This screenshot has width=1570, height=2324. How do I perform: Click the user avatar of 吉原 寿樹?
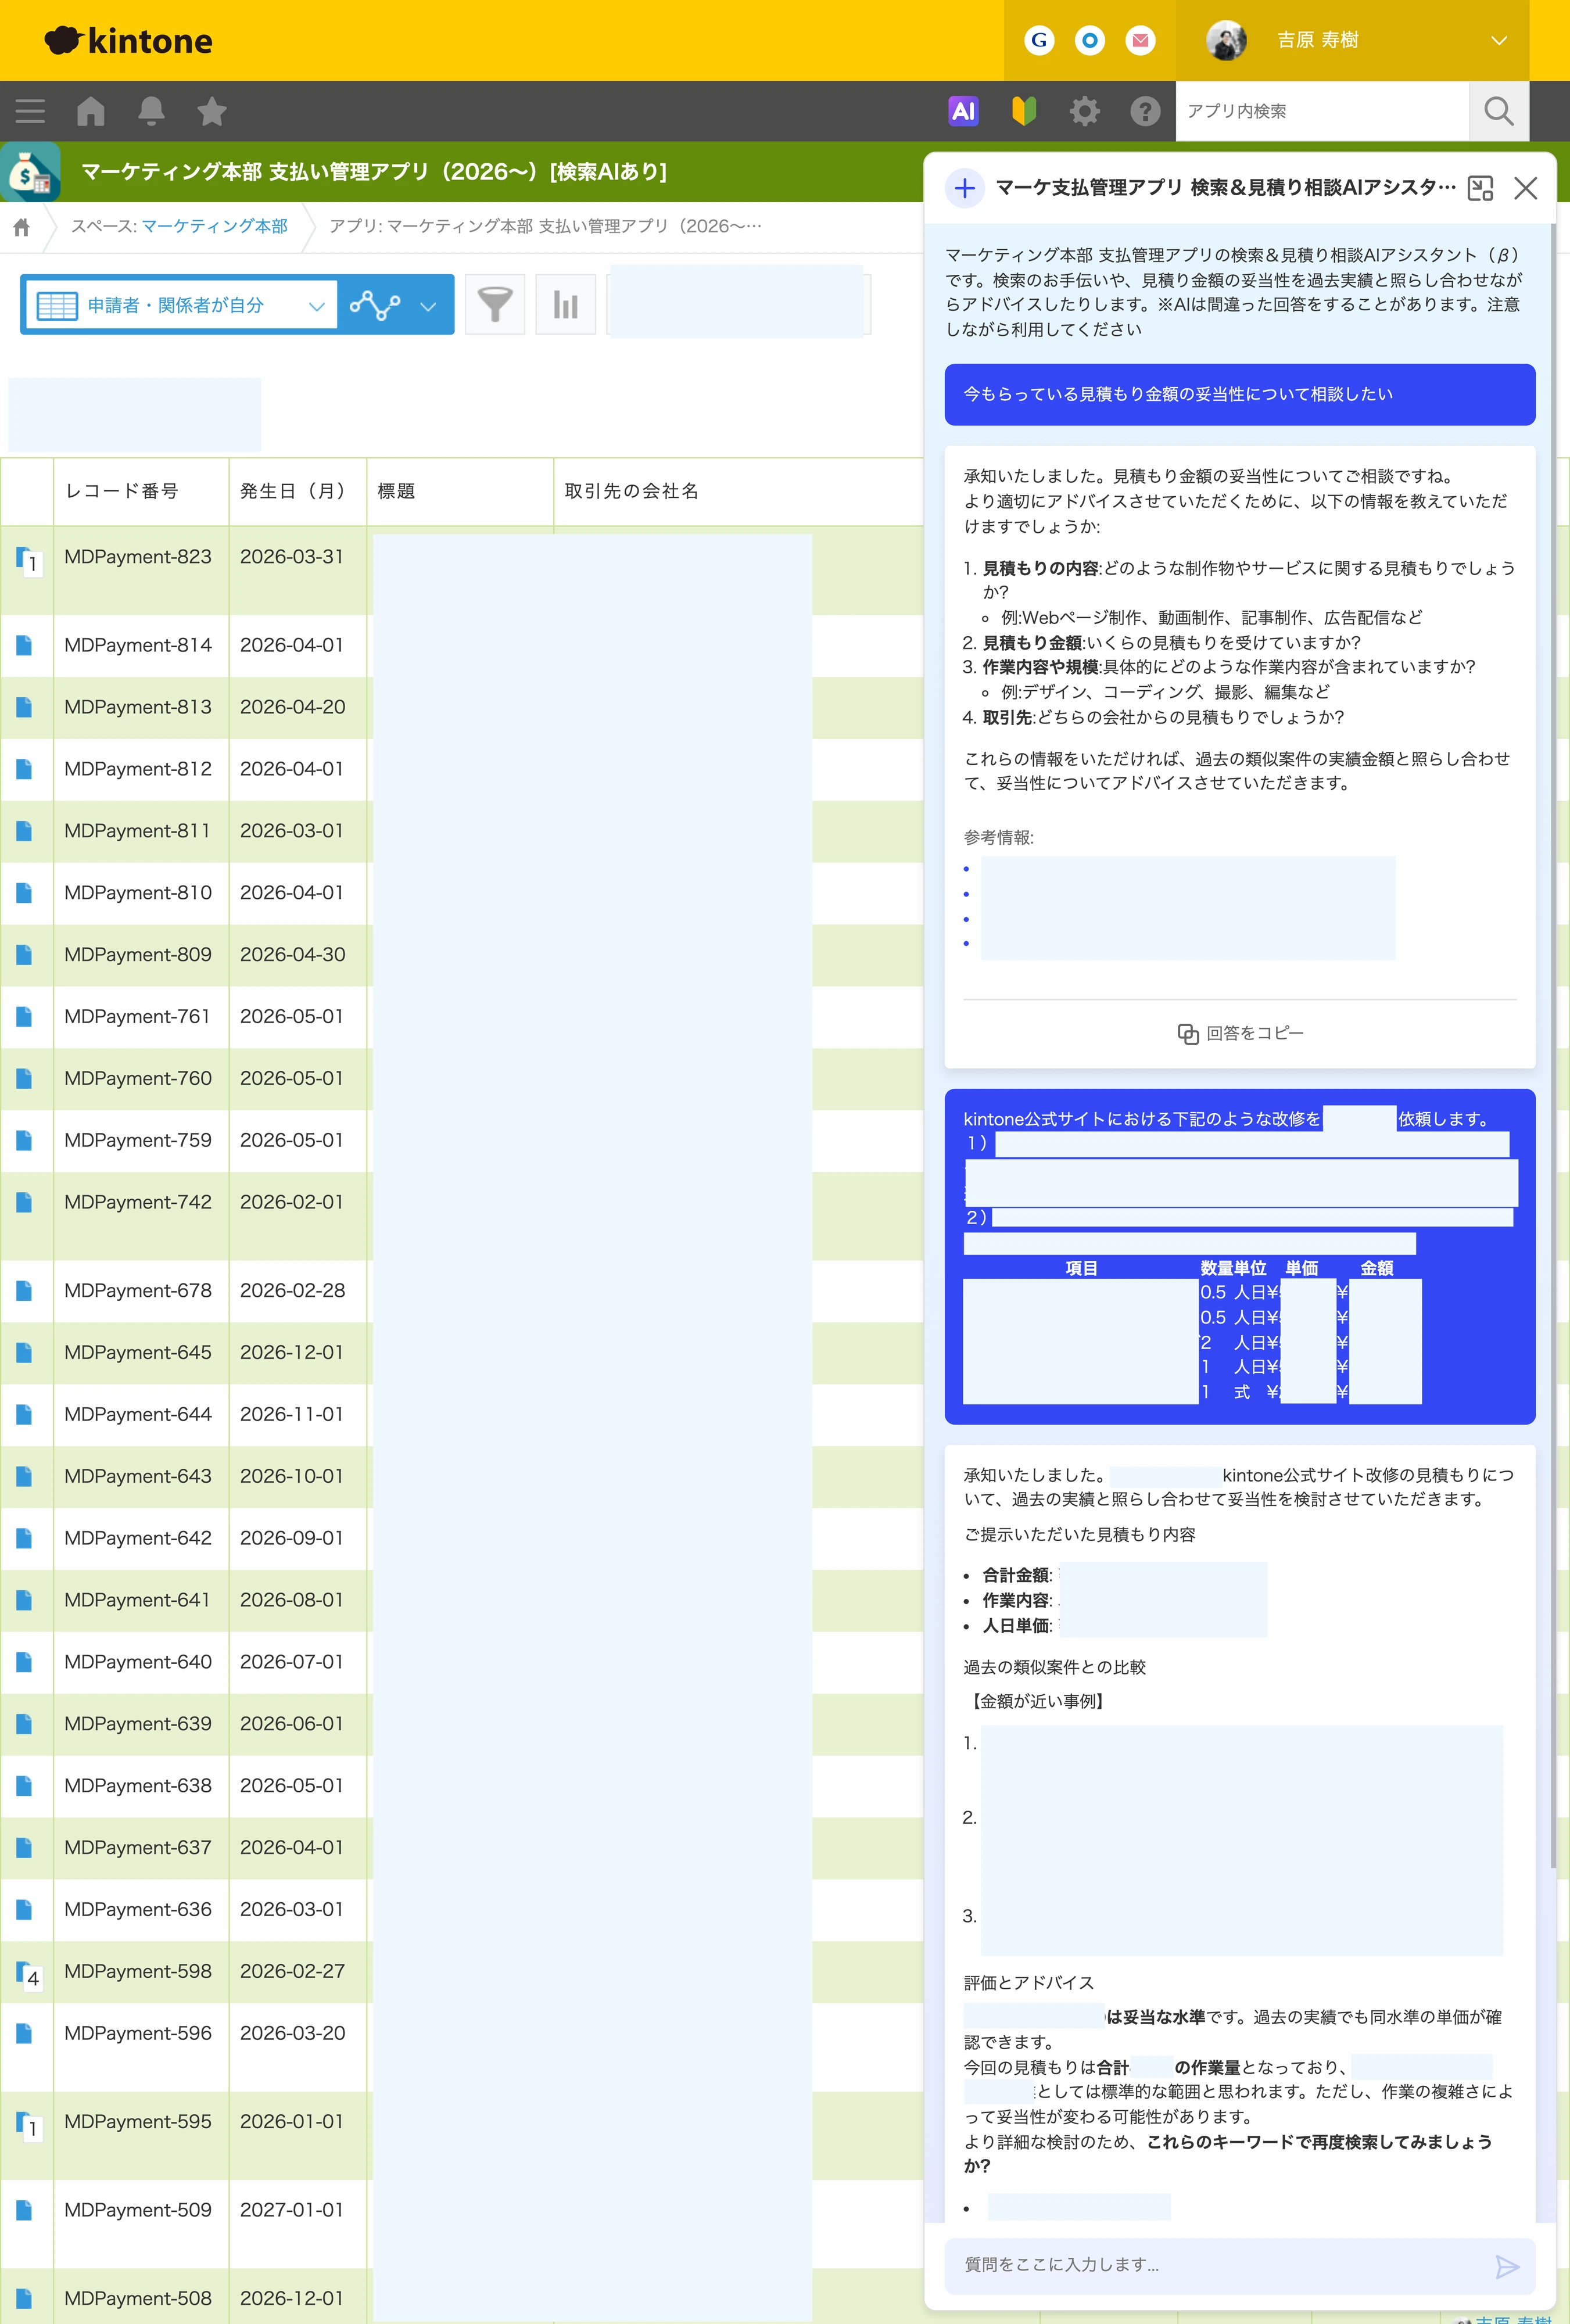(x=1226, y=40)
